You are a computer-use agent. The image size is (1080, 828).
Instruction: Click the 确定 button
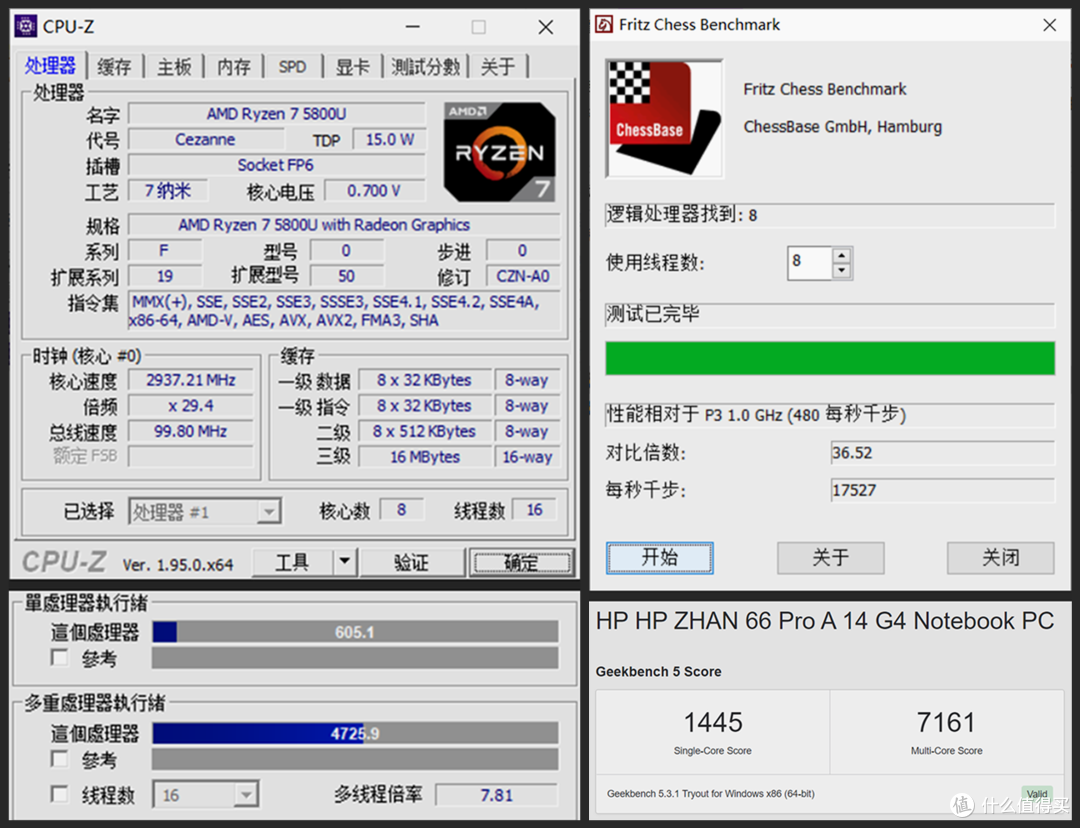[521, 563]
